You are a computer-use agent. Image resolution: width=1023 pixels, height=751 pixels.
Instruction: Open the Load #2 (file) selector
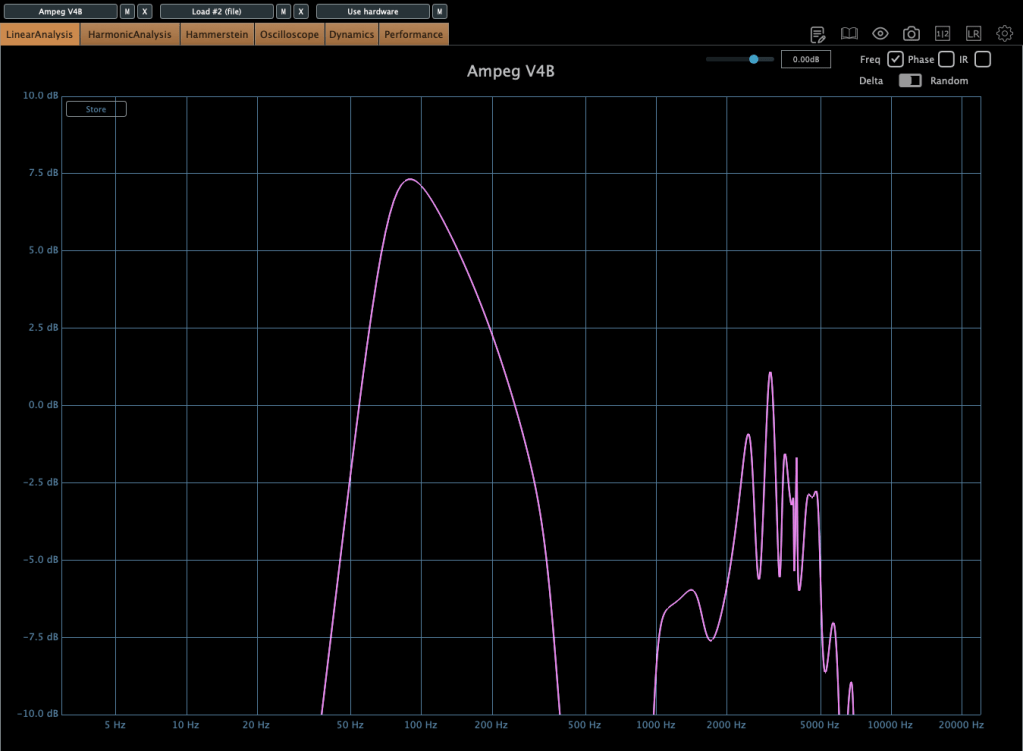216,11
